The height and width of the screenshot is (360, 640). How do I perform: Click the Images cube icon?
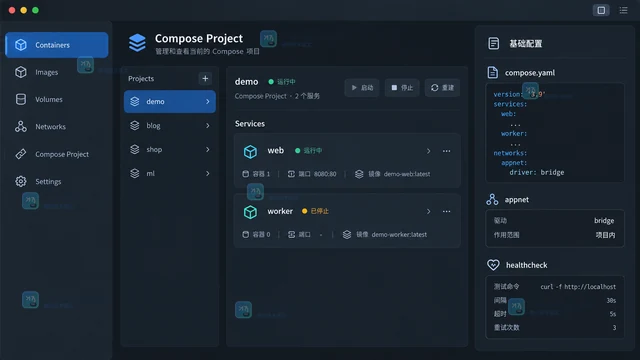(21, 72)
